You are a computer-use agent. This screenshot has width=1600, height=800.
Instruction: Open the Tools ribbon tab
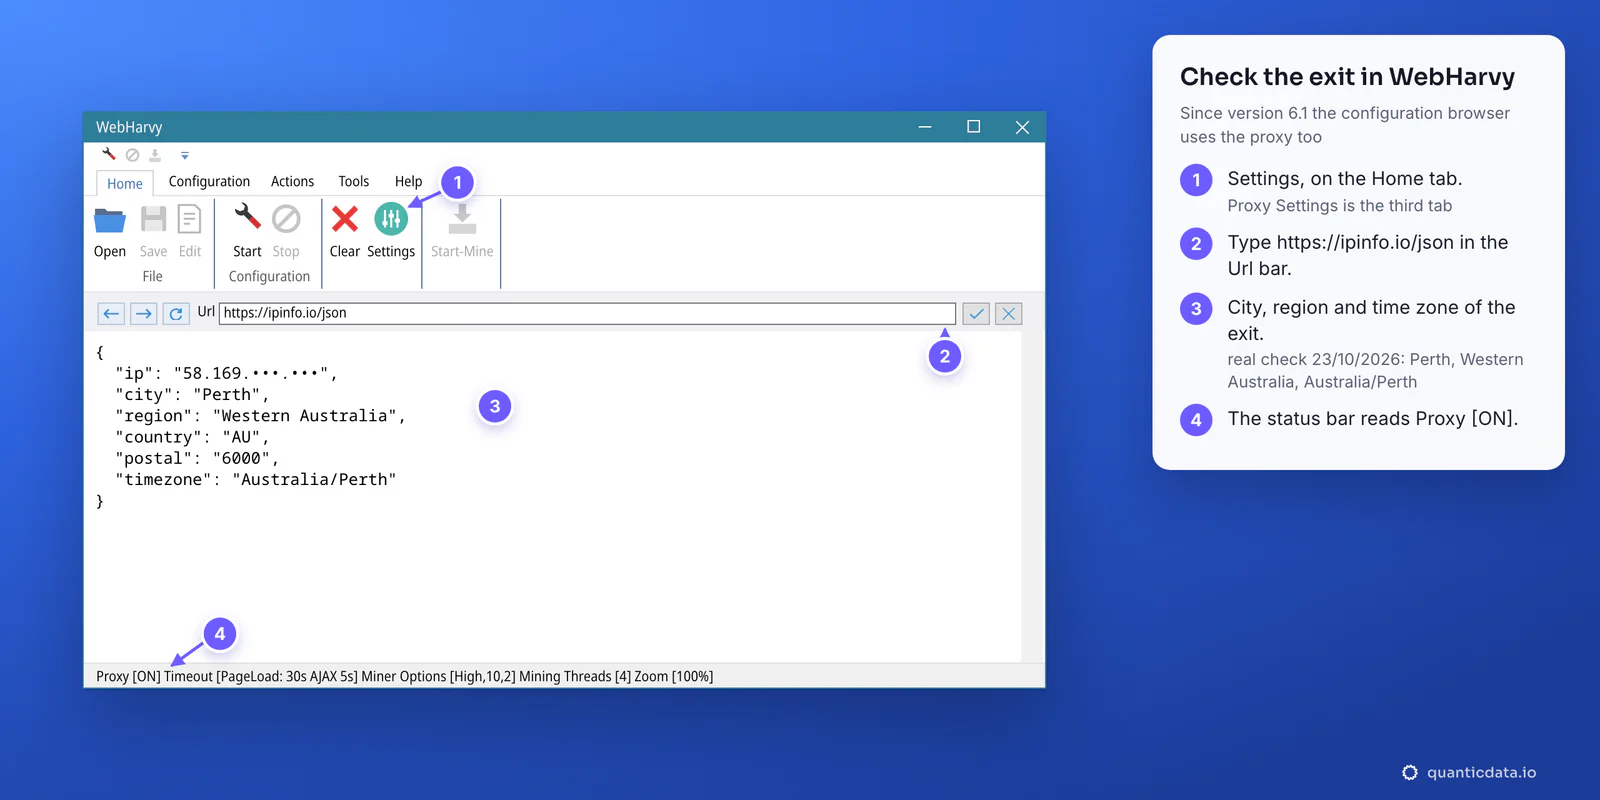(354, 181)
